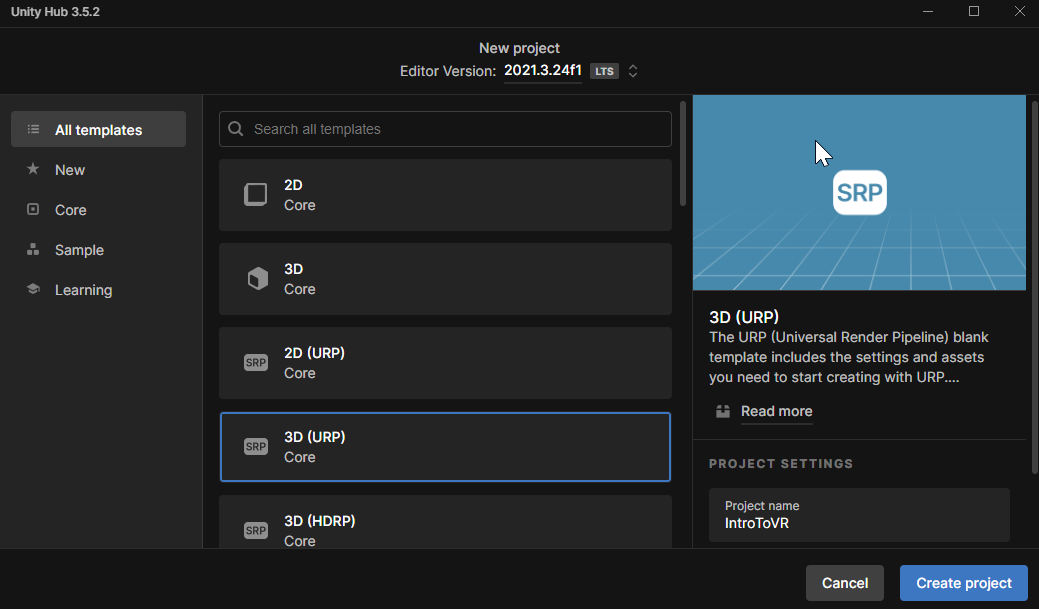Switch to the New templates section
The height and width of the screenshot is (609, 1039).
click(69, 169)
